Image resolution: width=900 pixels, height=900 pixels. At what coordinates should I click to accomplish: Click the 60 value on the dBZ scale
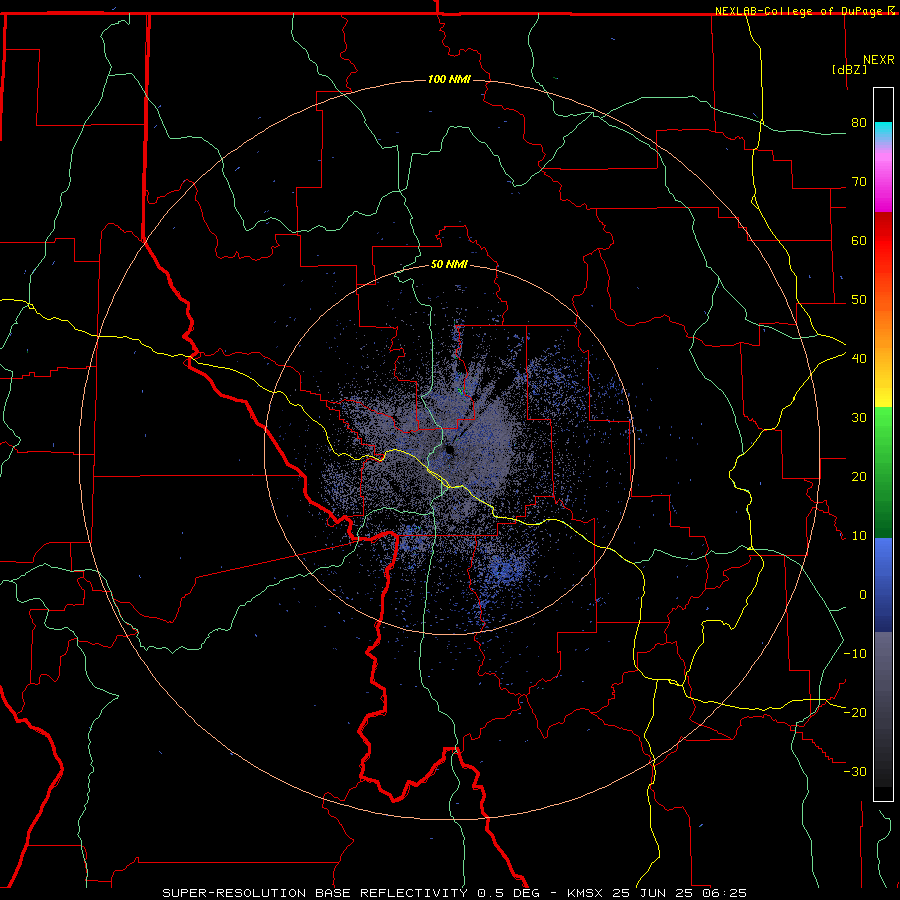pyautogui.click(x=859, y=240)
